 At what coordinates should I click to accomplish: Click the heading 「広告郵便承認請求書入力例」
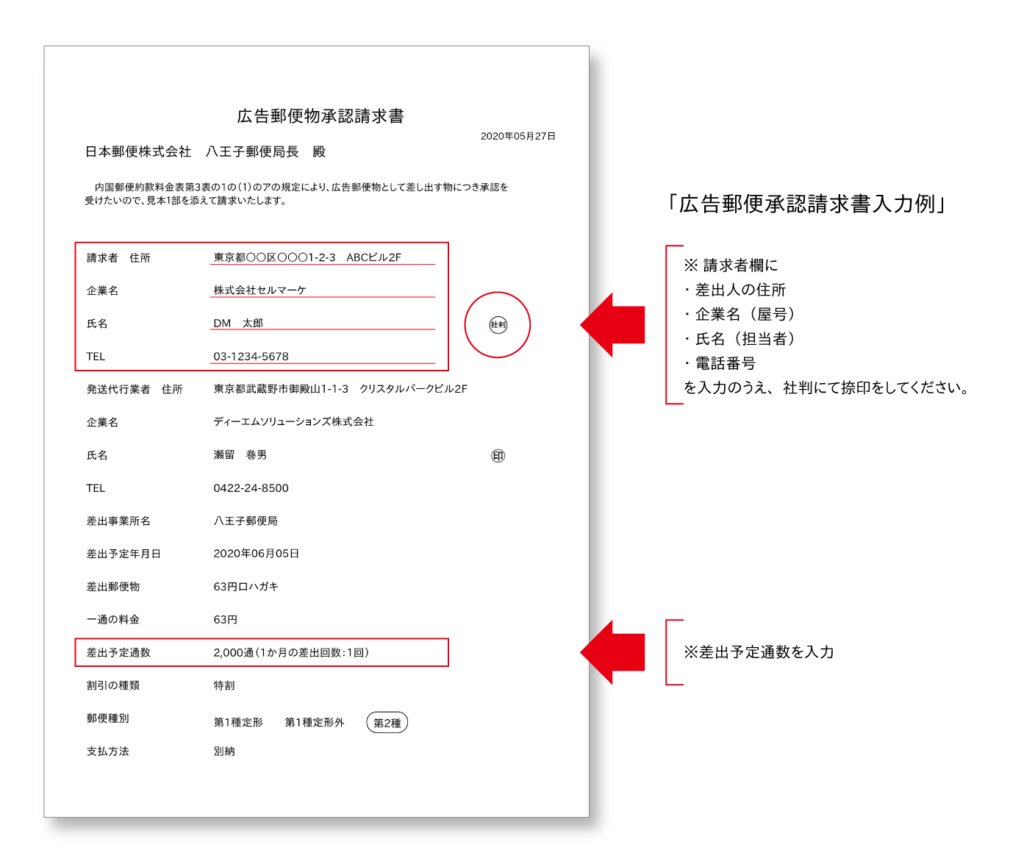point(806,204)
